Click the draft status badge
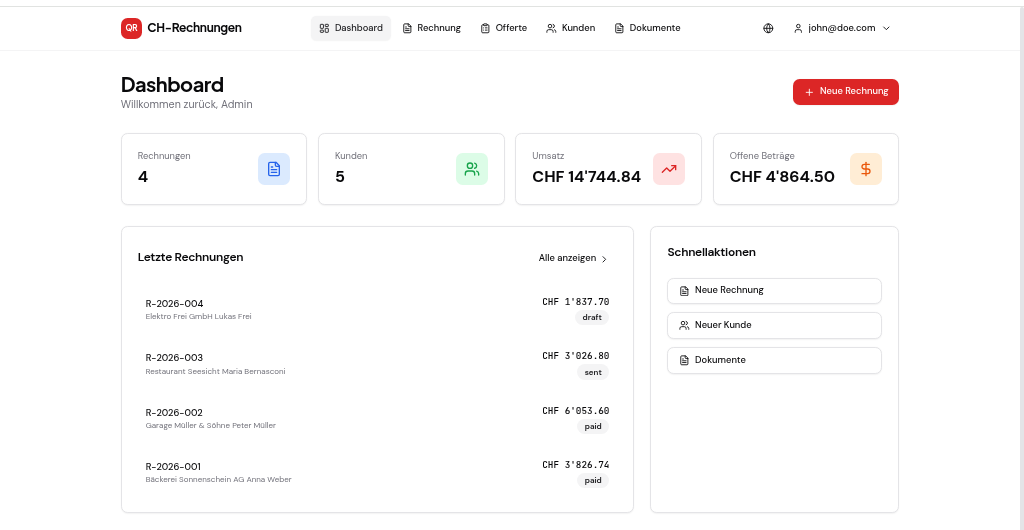This screenshot has height=530, width=1024. coord(592,317)
